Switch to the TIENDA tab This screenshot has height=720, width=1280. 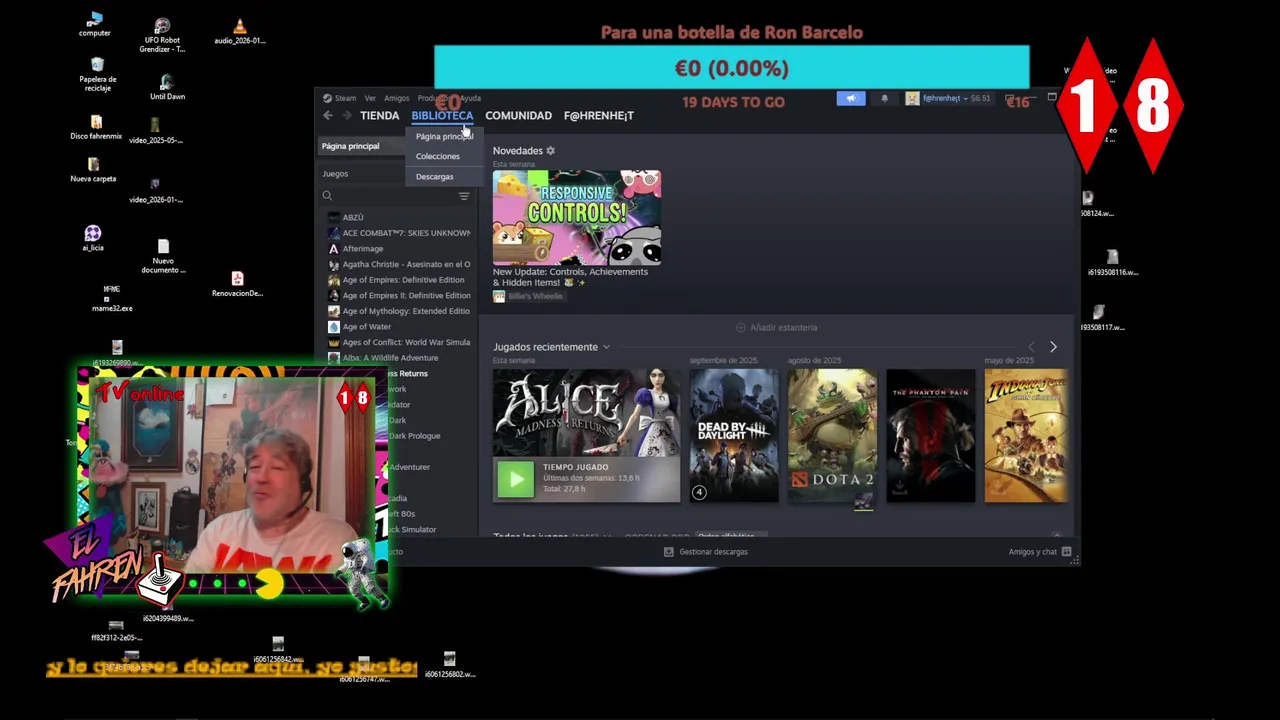coord(379,116)
